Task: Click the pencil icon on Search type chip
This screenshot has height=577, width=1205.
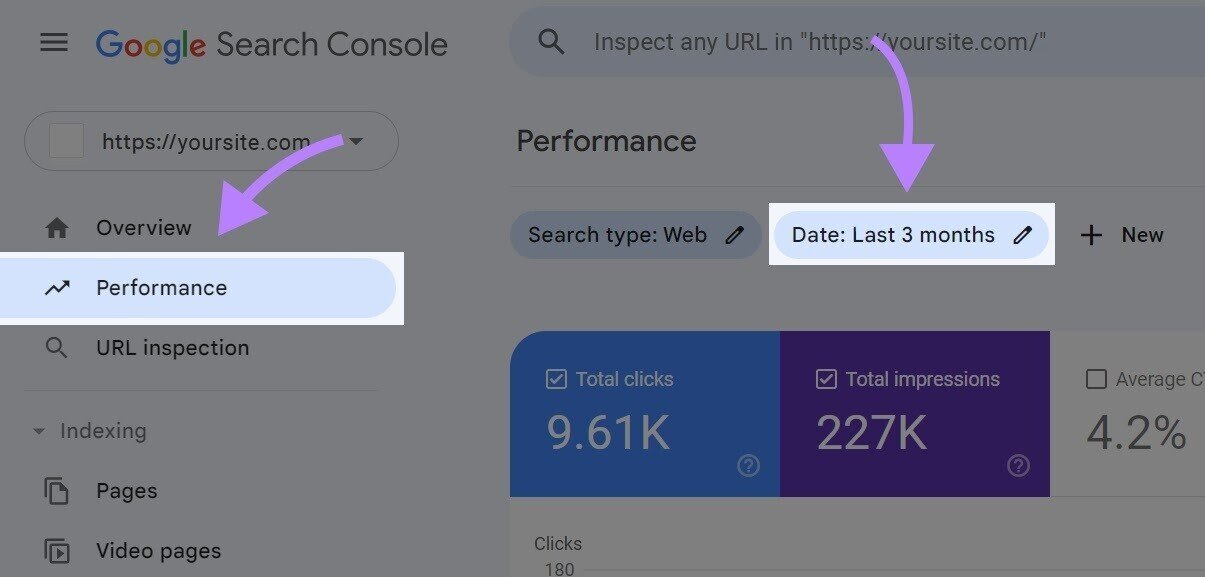Action: (737, 234)
